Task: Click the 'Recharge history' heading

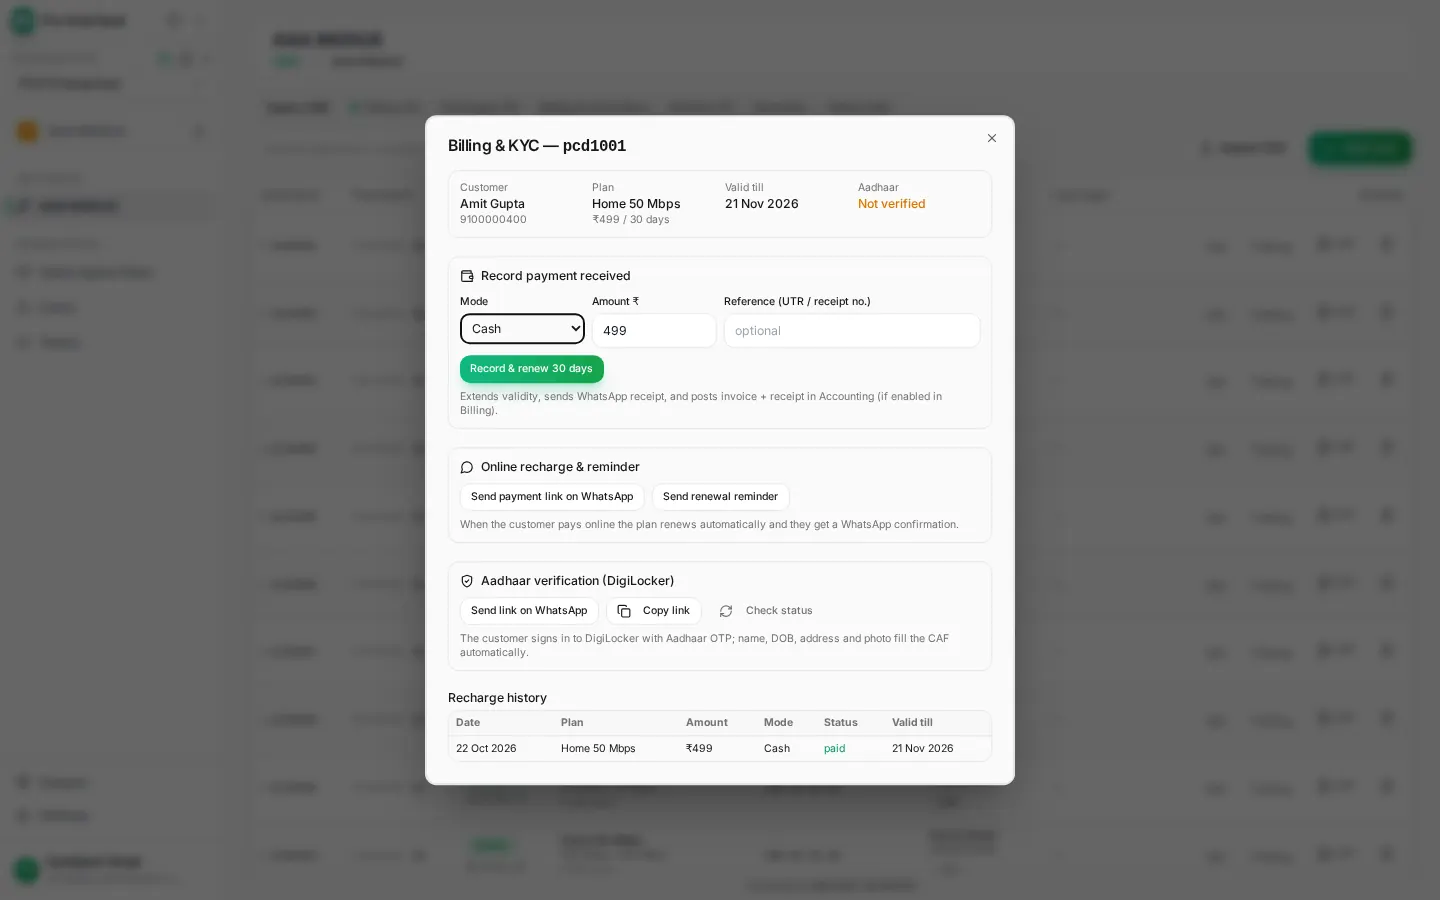Action: tap(497, 698)
